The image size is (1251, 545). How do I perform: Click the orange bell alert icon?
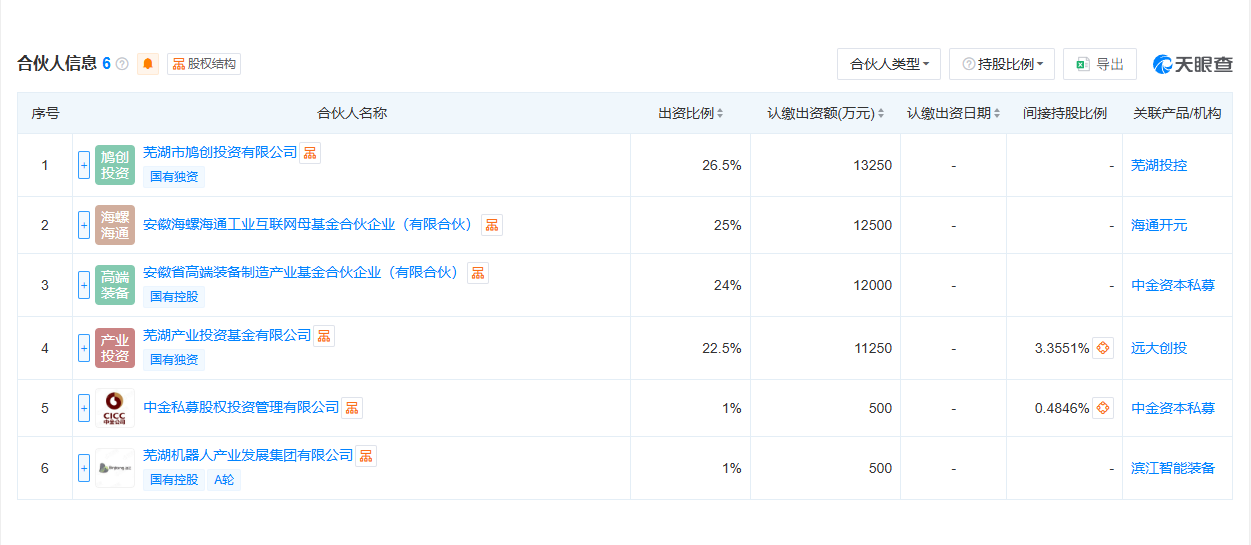click(x=148, y=64)
